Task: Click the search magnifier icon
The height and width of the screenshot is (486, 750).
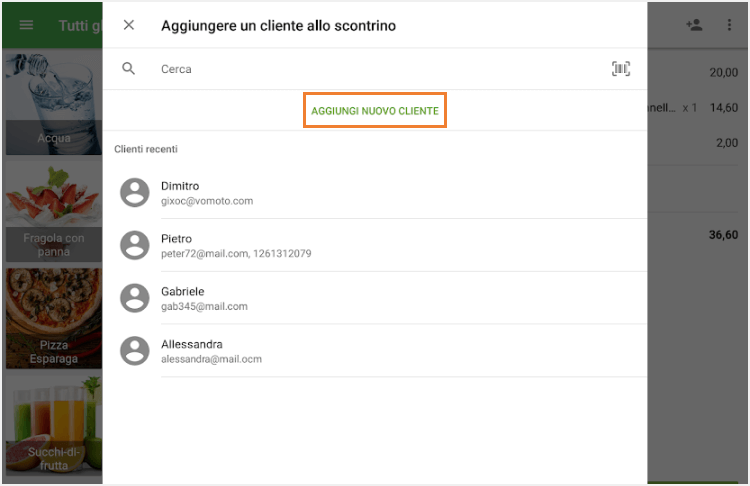Action: click(128, 68)
